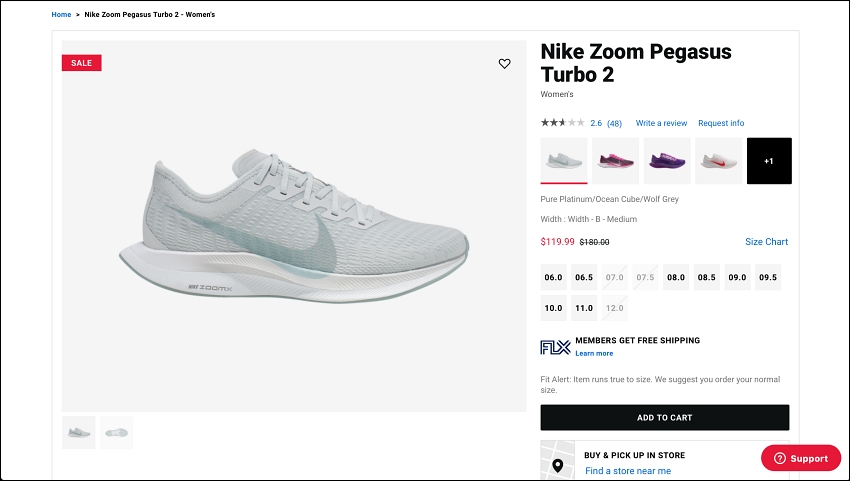Viewport: 850px width, 481px height.
Task: Open the Support help chat button
Action: (x=801, y=458)
